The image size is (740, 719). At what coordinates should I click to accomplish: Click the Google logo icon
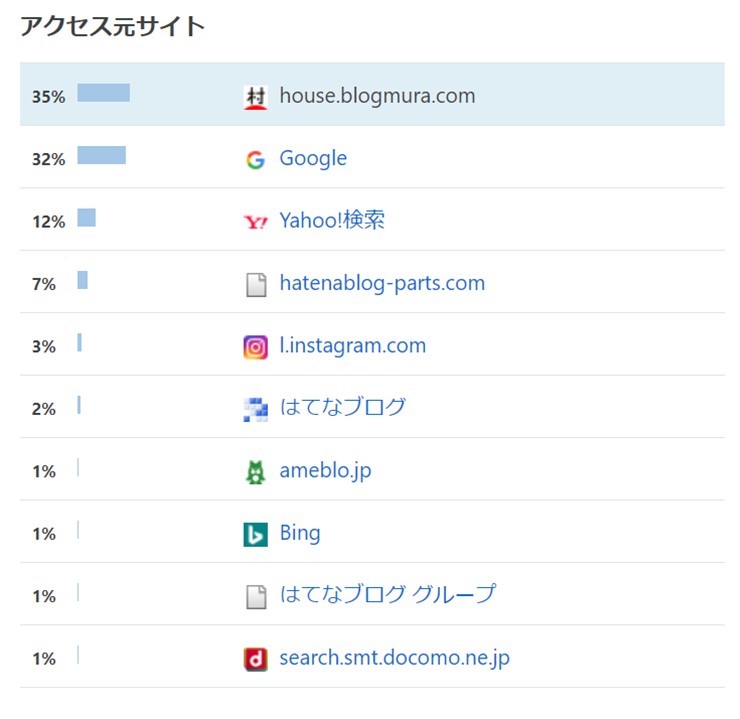[256, 159]
